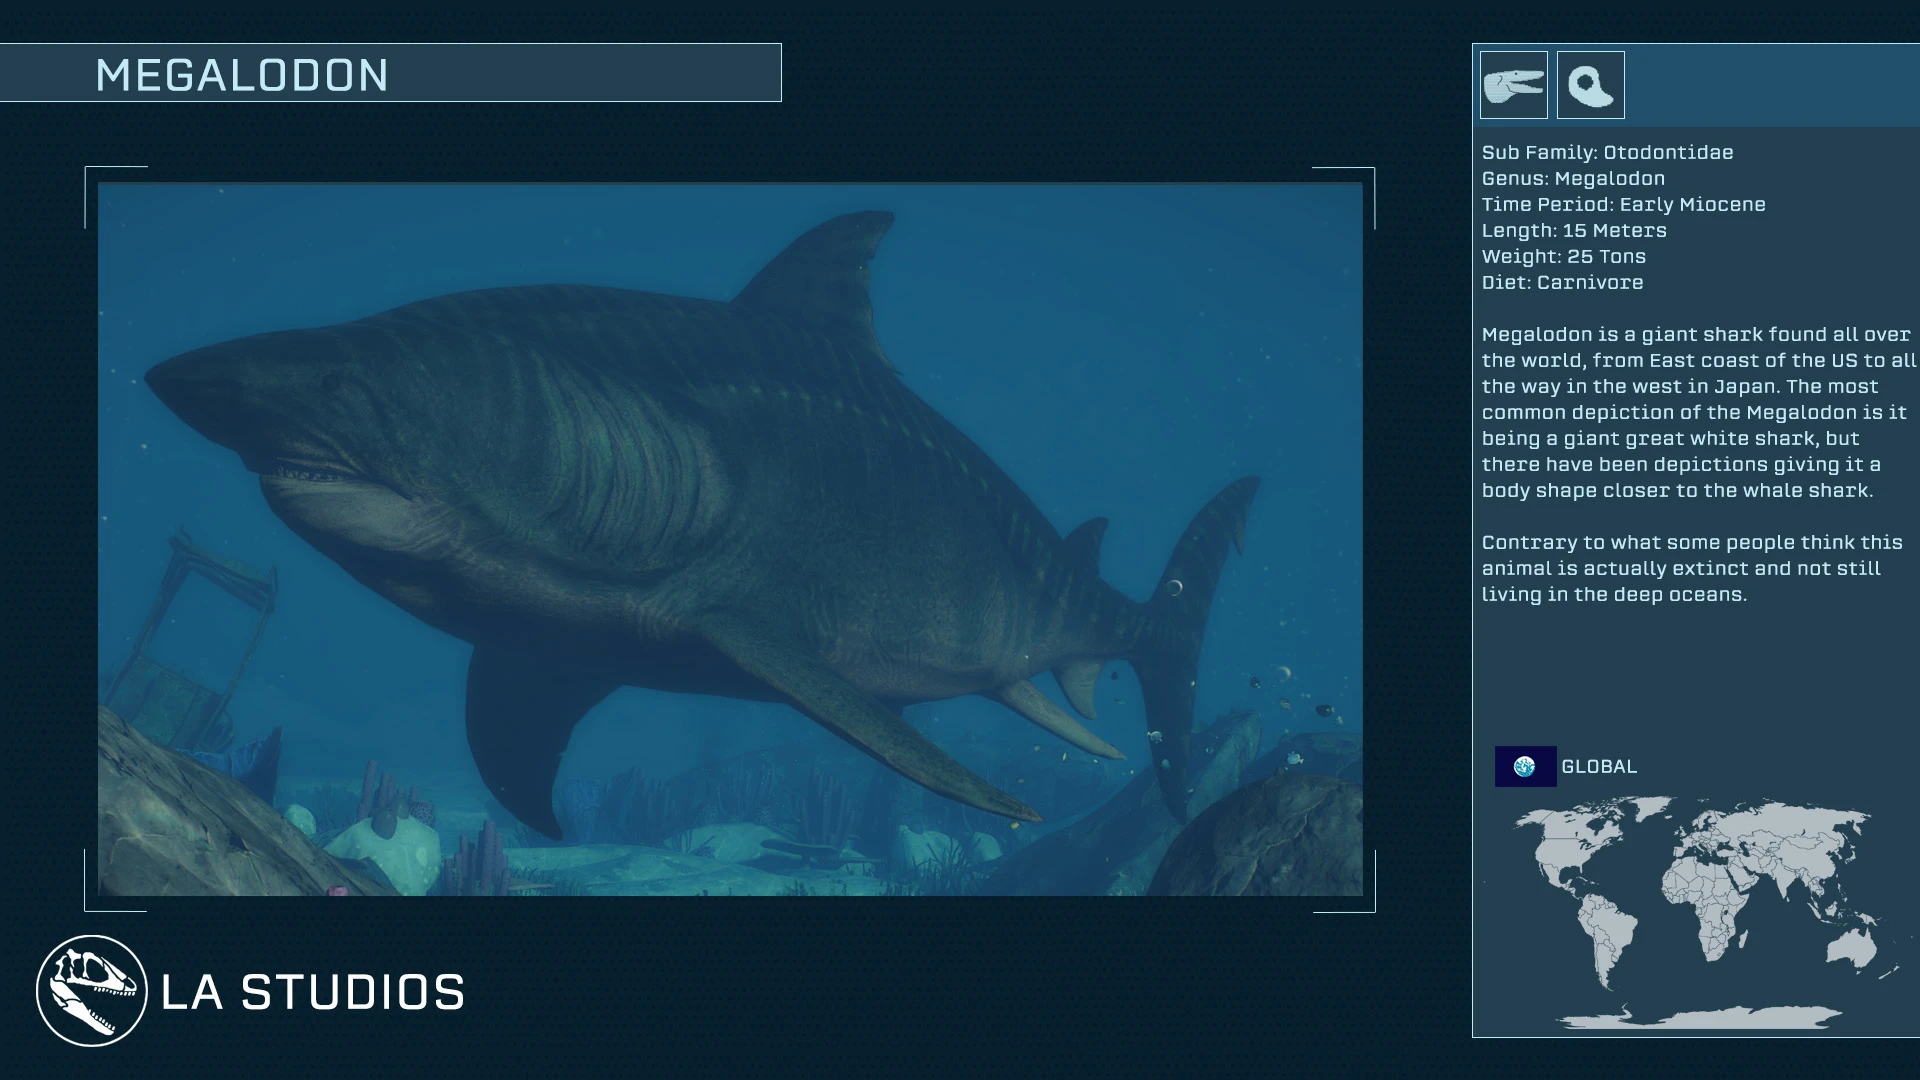This screenshot has width=1920, height=1080.
Task: Click the Length: 15 Meters line
Action: pyautogui.click(x=1574, y=230)
